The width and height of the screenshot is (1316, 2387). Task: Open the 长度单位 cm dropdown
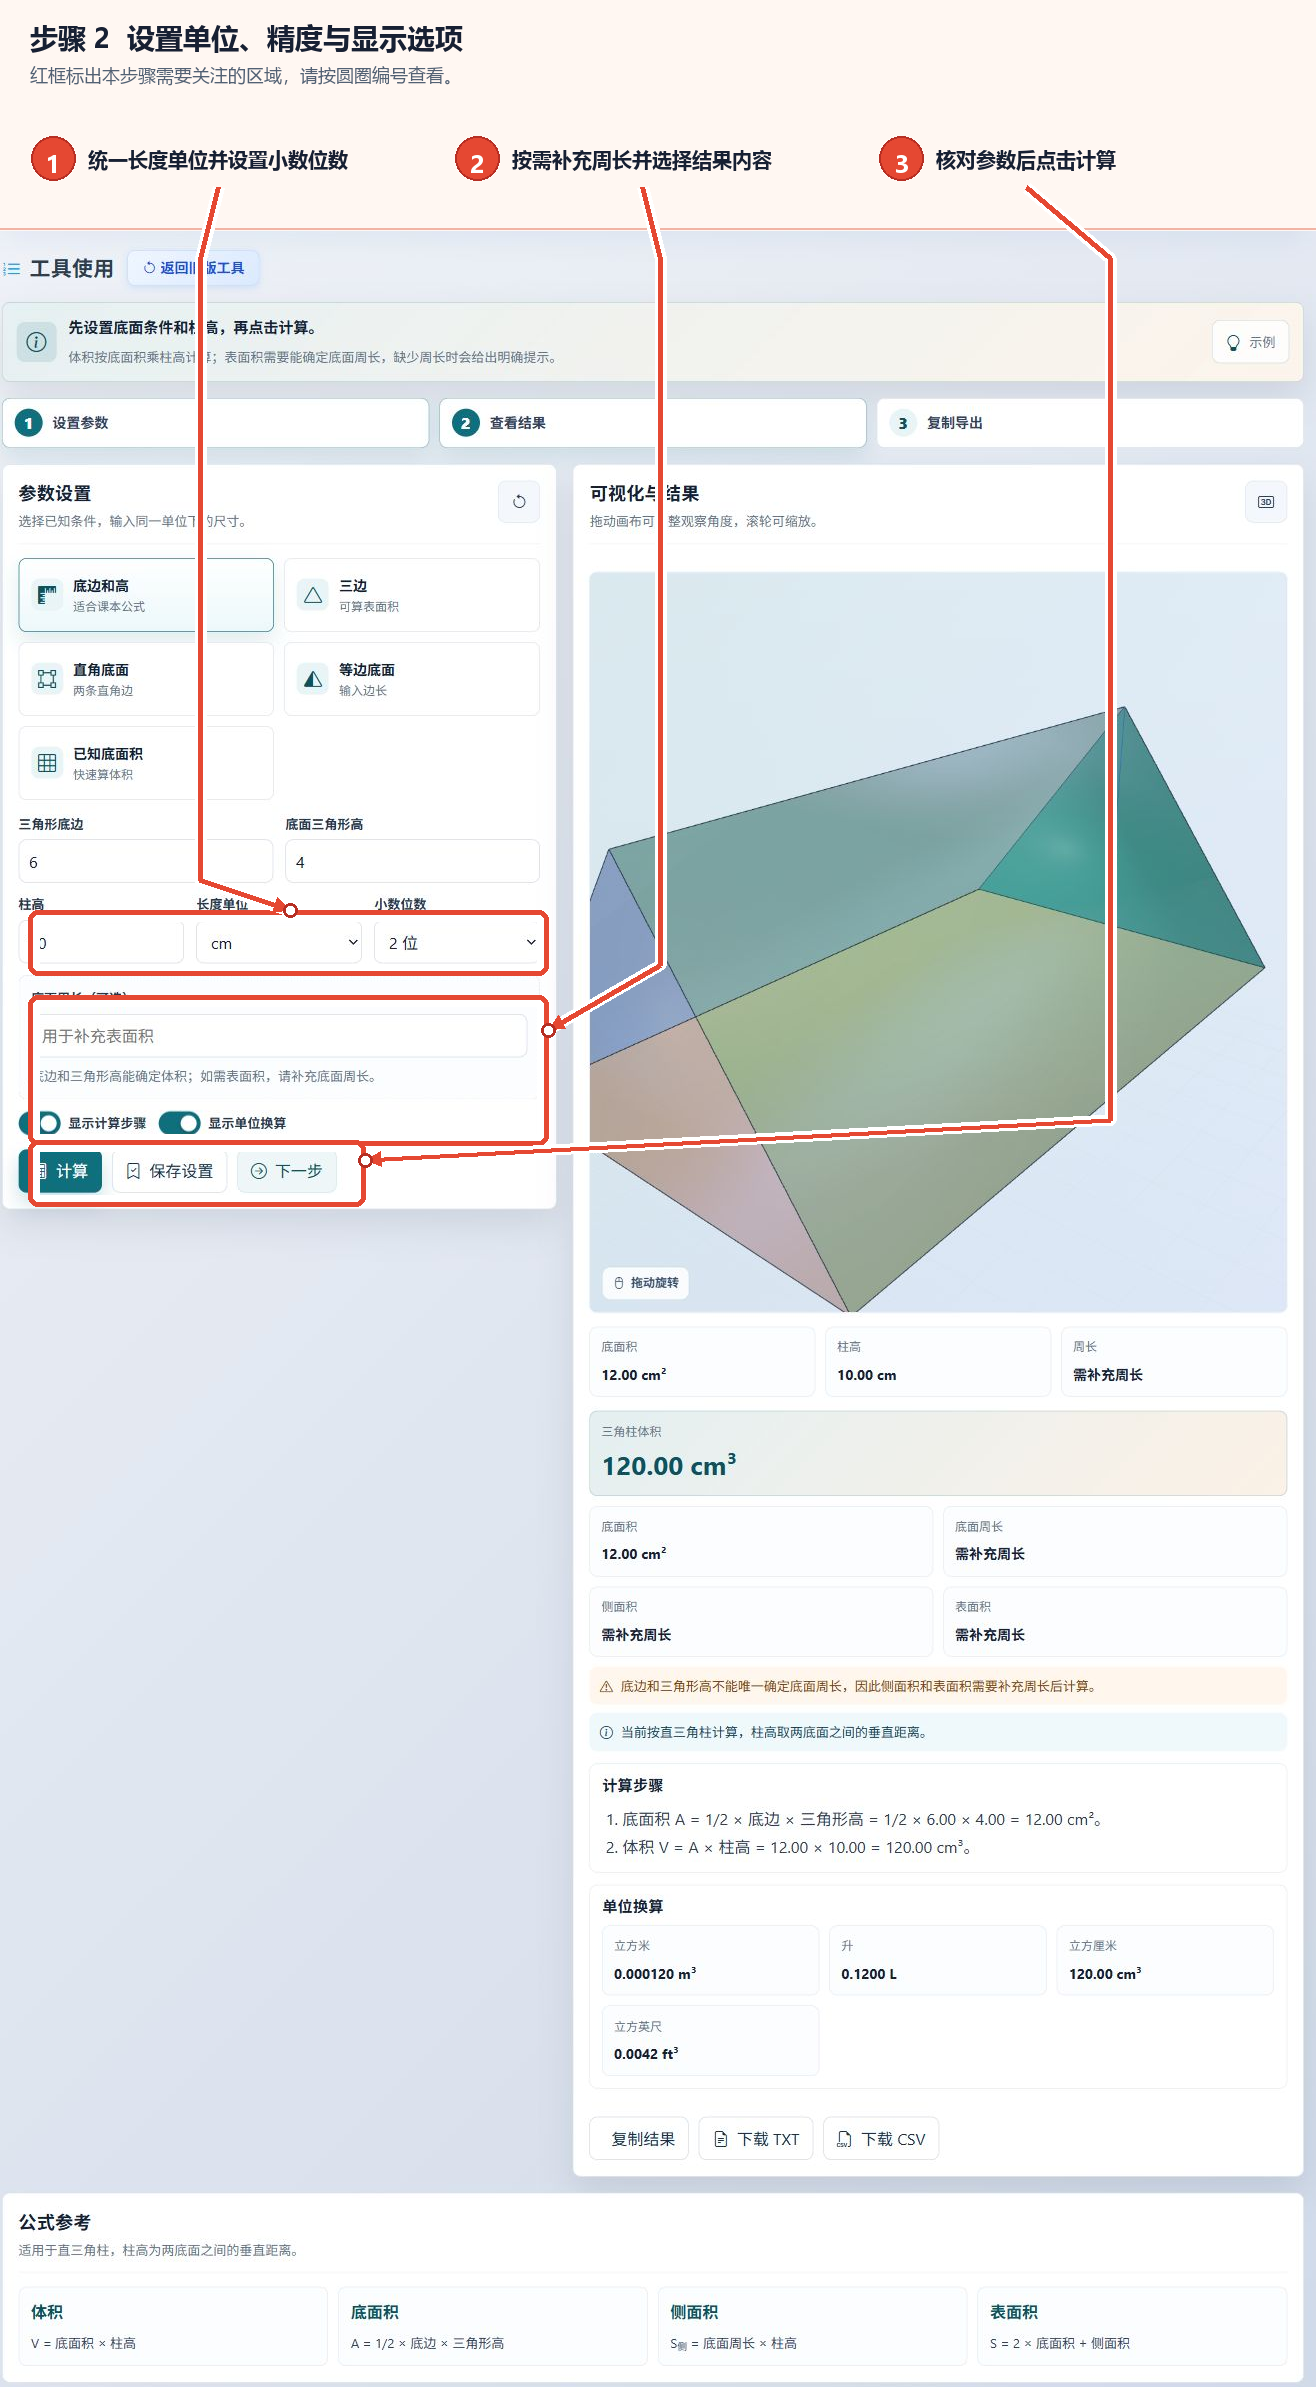click(279, 943)
